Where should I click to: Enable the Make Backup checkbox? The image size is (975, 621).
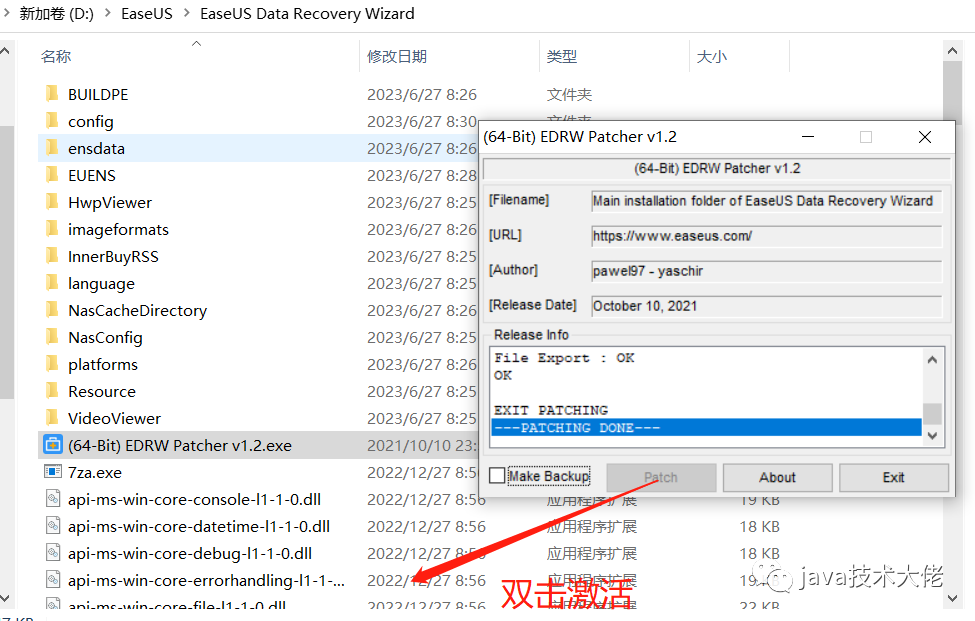coord(497,476)
